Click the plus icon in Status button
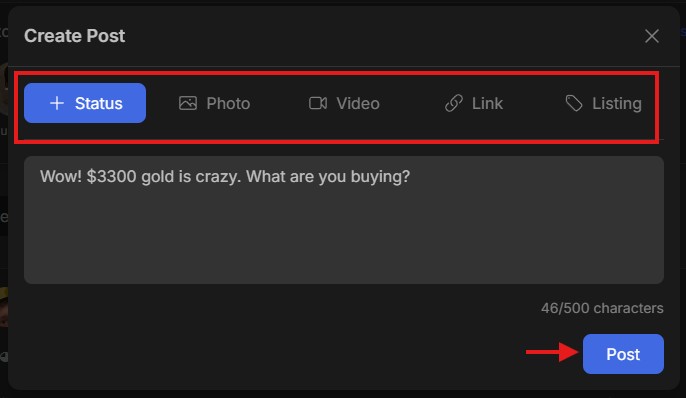 pos(57,103)
